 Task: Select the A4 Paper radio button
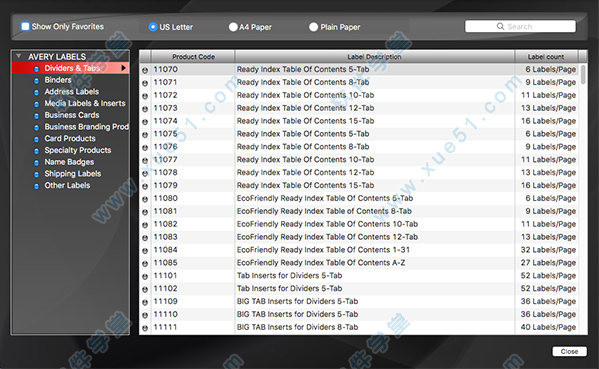[x=233, y=27]
